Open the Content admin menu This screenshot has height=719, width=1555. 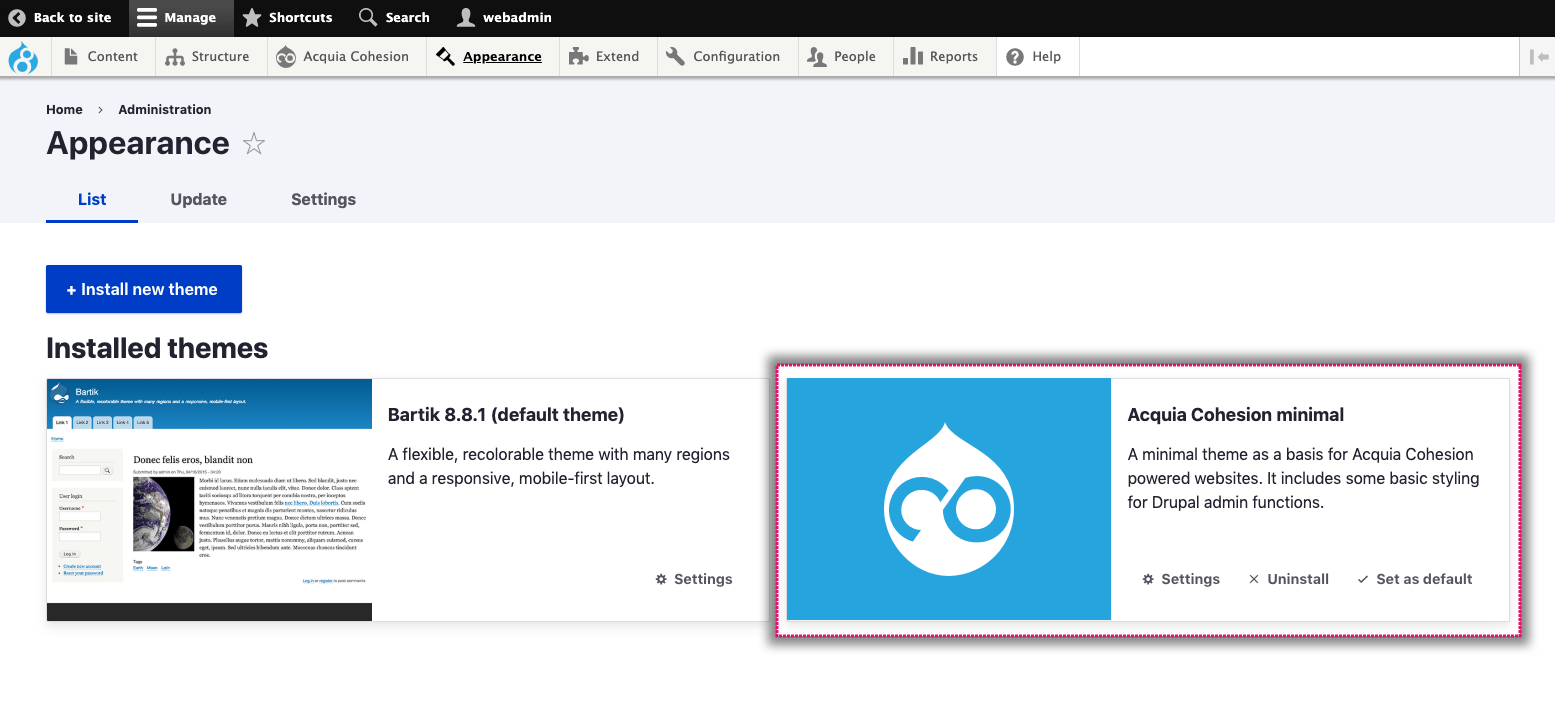click(x=101, y=57)
